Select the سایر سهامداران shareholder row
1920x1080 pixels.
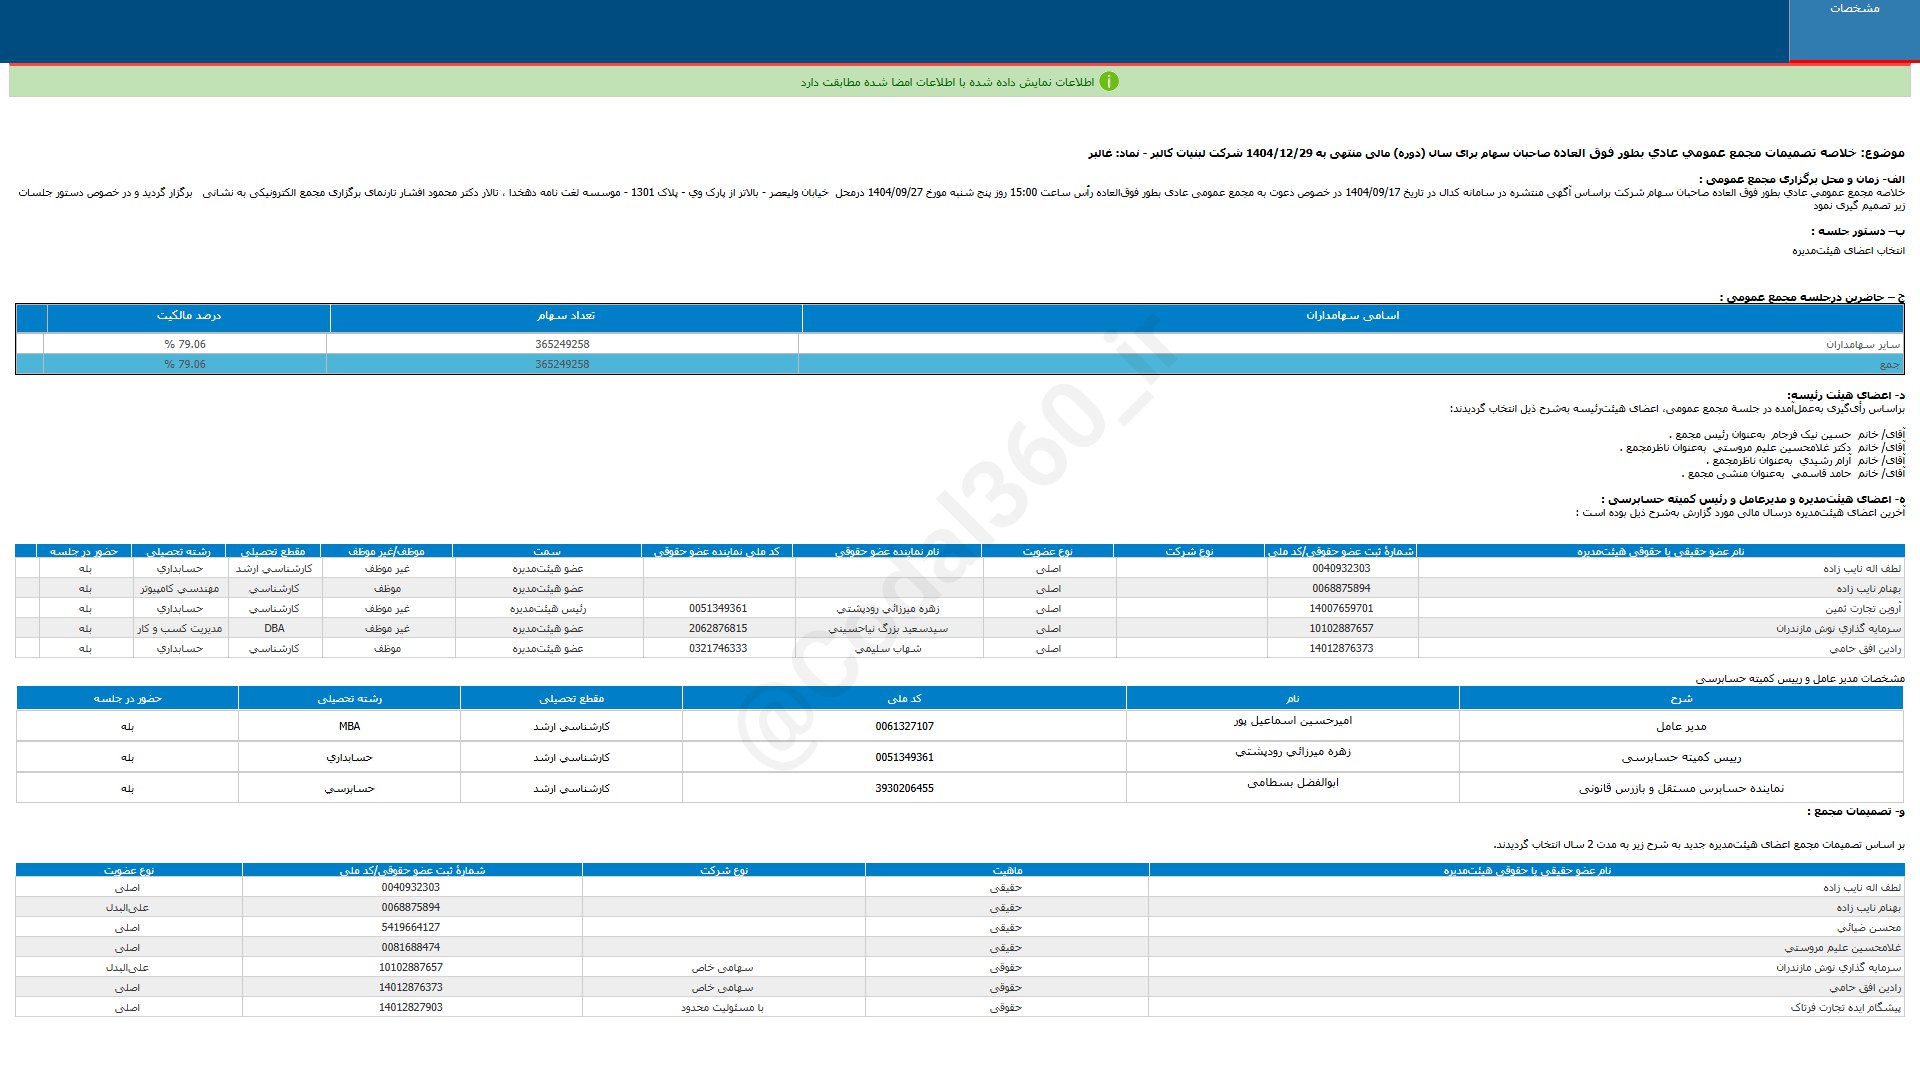click(1862, 344)
